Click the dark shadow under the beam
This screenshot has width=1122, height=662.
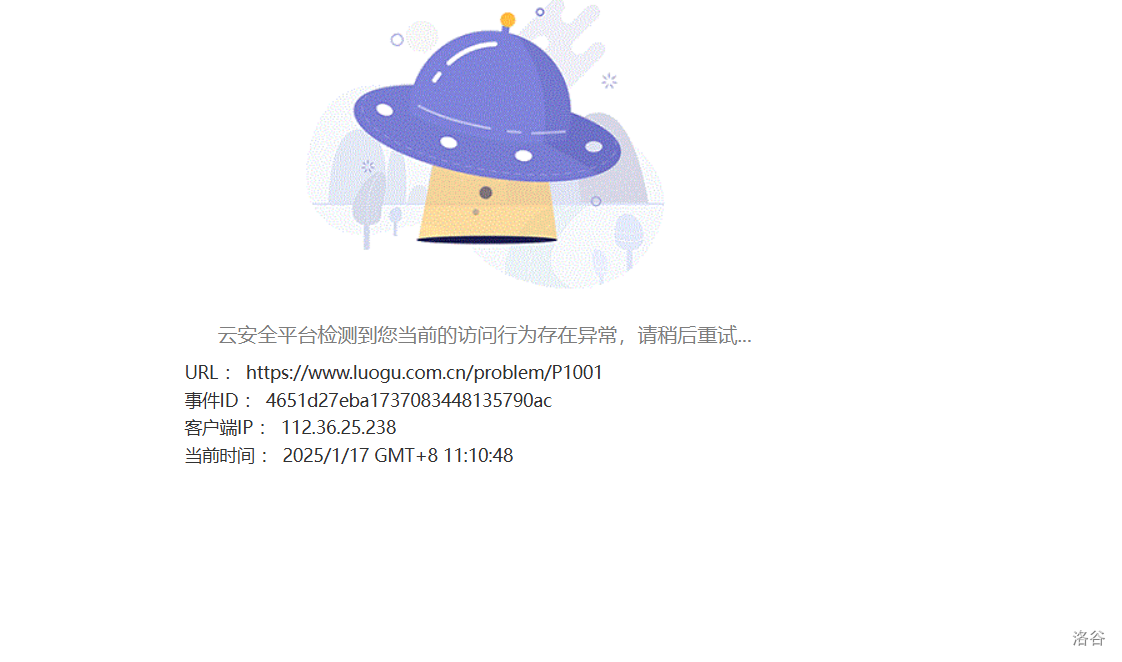(x=487, y=240)
